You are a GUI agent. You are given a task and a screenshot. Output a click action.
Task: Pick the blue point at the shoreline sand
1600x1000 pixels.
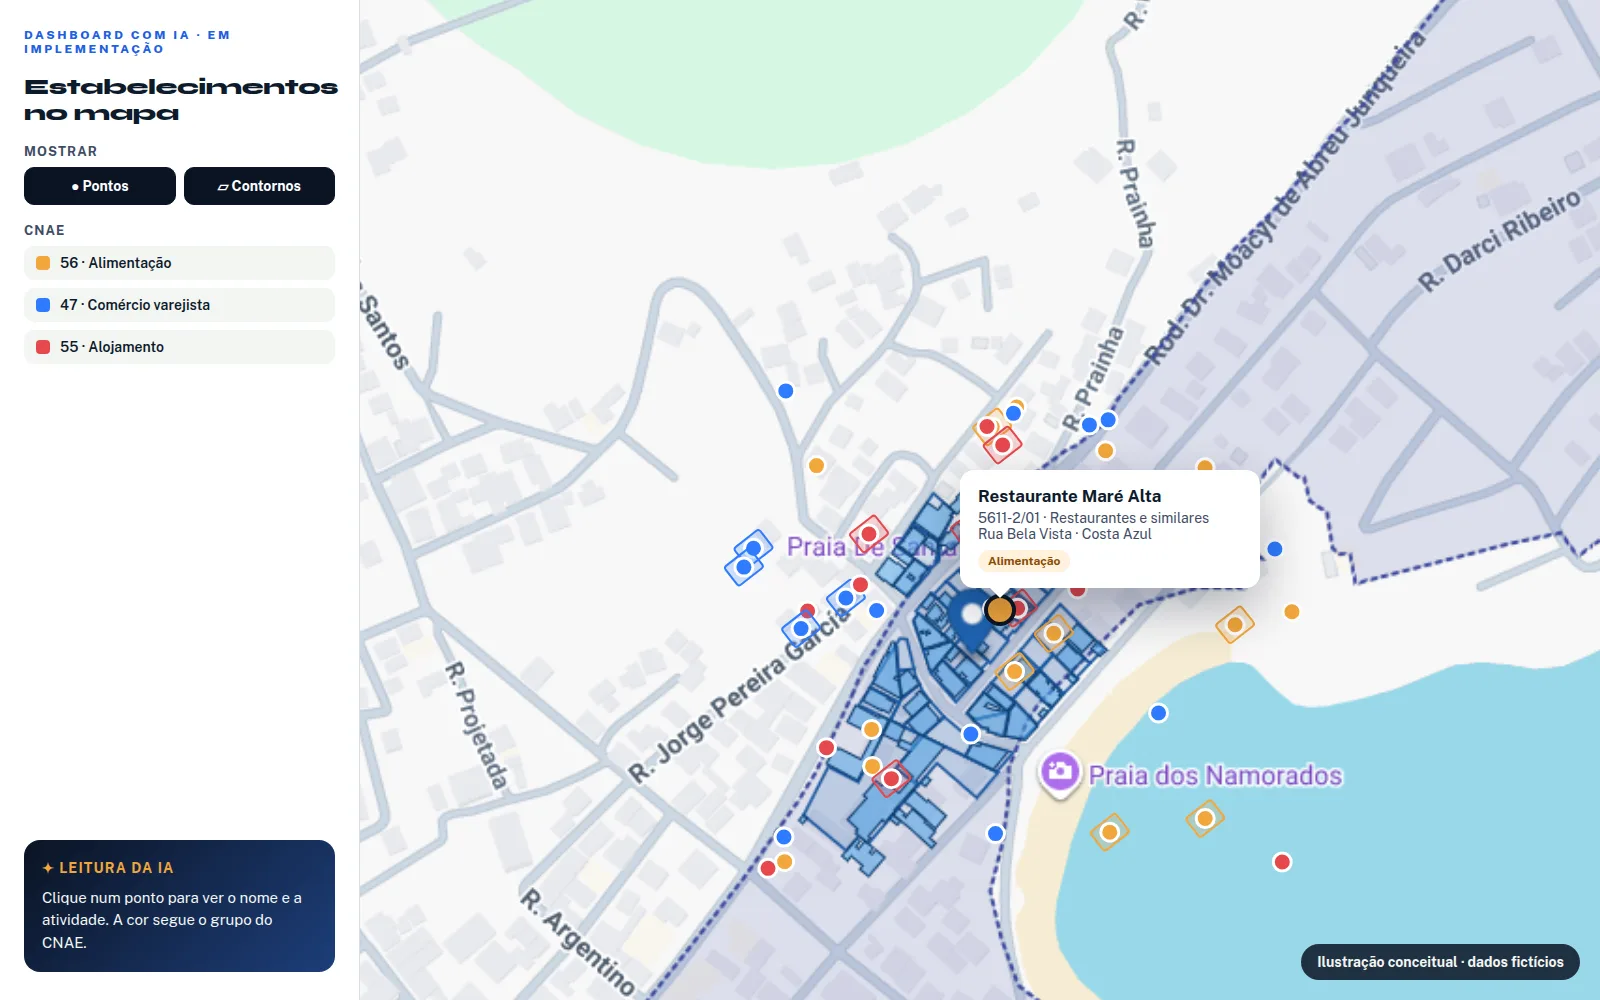pyautogui.click(x=1158, y=713)
